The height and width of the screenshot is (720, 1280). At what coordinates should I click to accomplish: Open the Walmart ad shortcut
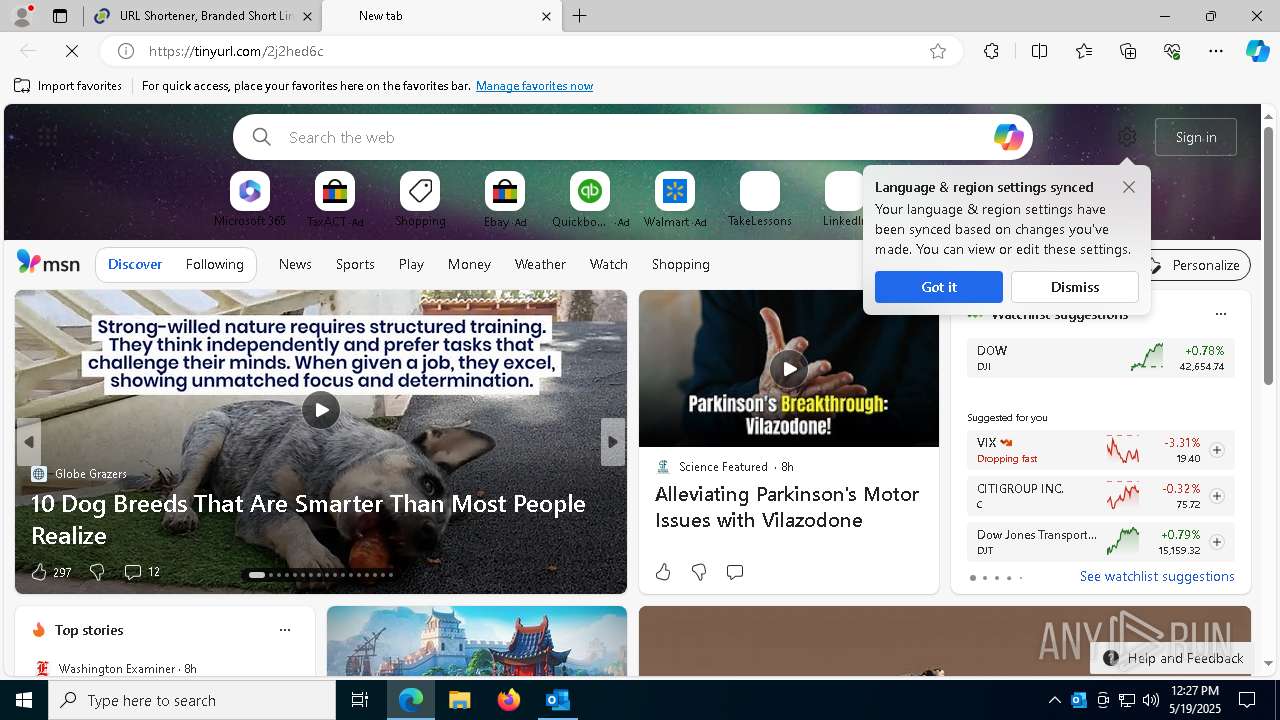pos(675,199)
